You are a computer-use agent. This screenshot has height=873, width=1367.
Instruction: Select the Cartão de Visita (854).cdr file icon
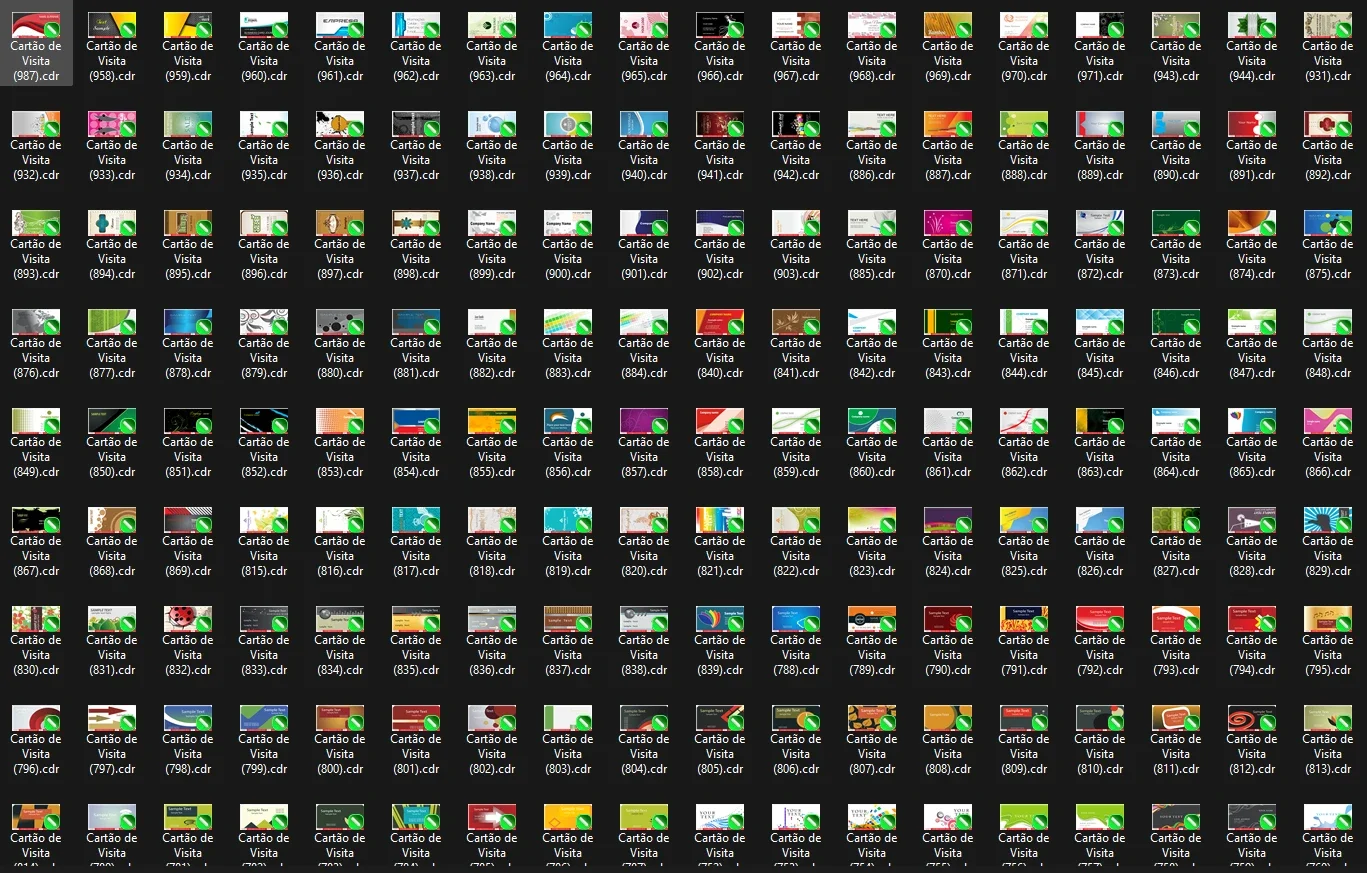tap(416, 421)
